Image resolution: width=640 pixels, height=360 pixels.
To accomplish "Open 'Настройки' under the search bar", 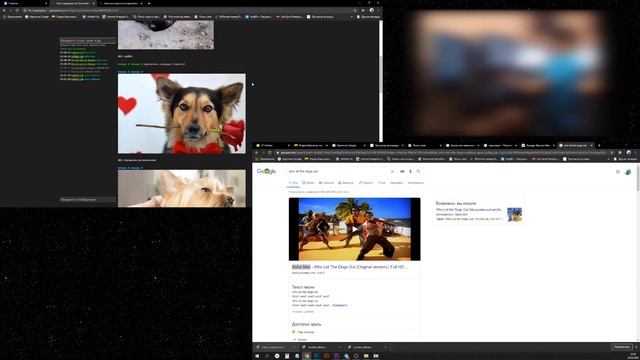I will pos(396,183).
